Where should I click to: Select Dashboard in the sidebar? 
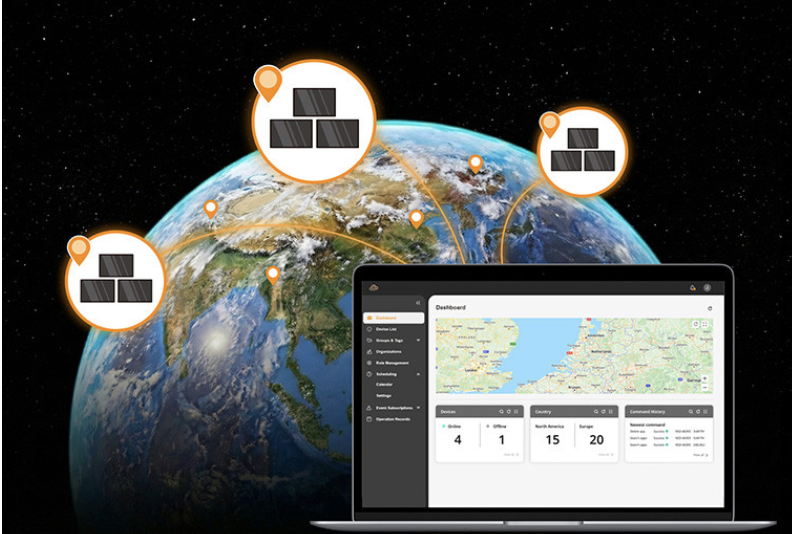(393, 318)
